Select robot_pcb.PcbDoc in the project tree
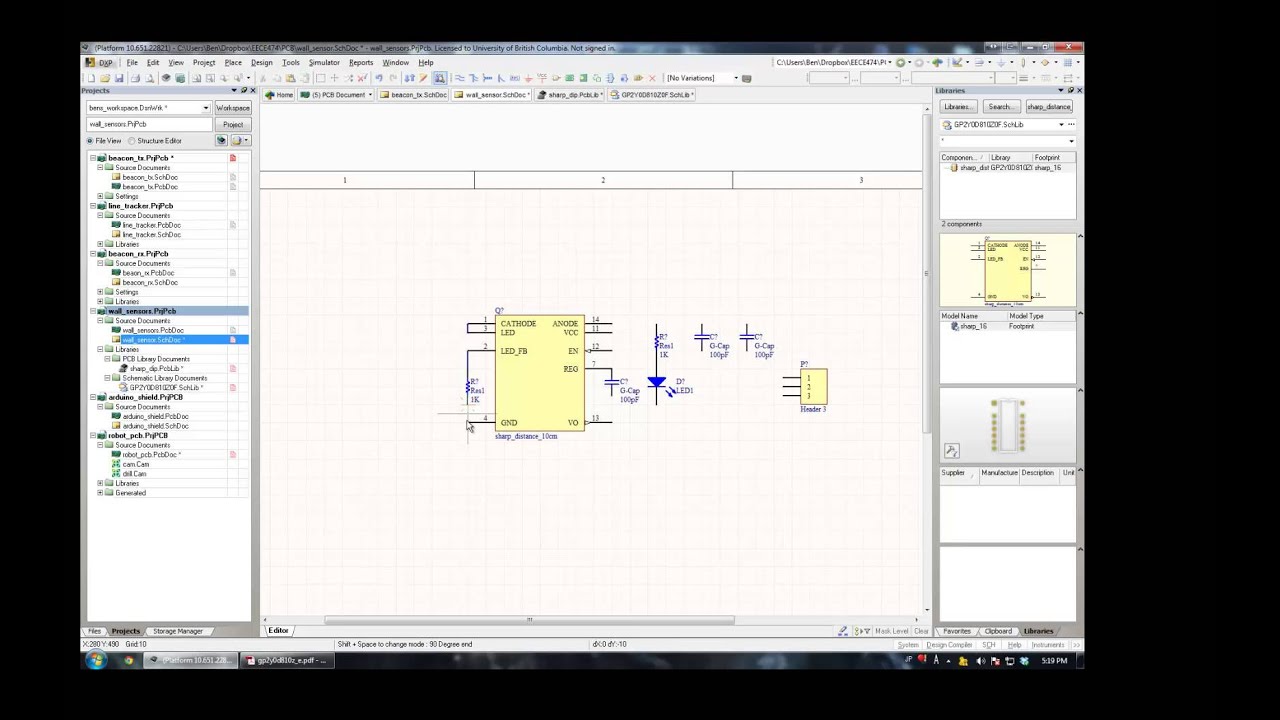The height and width of the screenshot is (720, 1280). pos(151,455)
